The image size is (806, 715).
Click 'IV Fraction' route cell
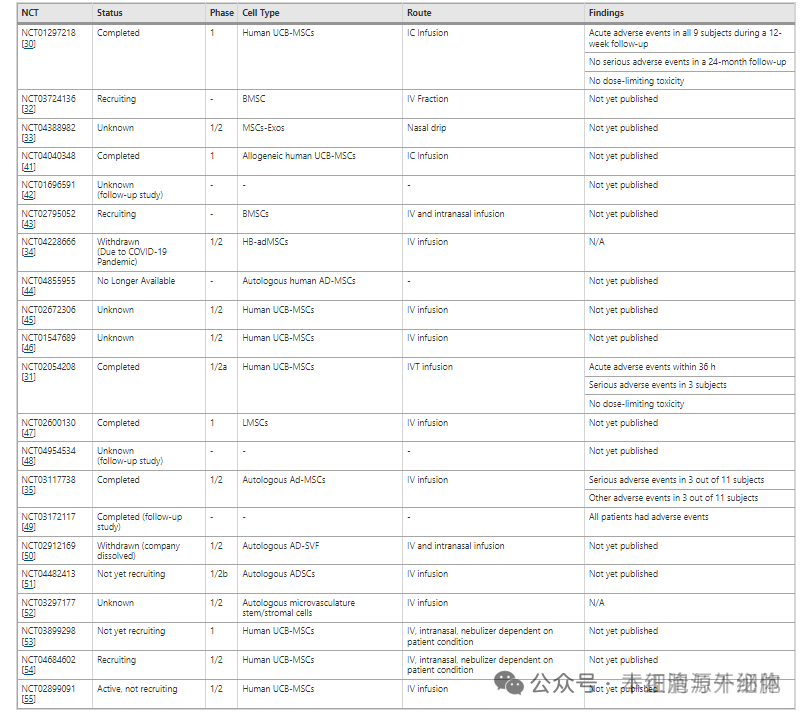[x=427, y=99]
